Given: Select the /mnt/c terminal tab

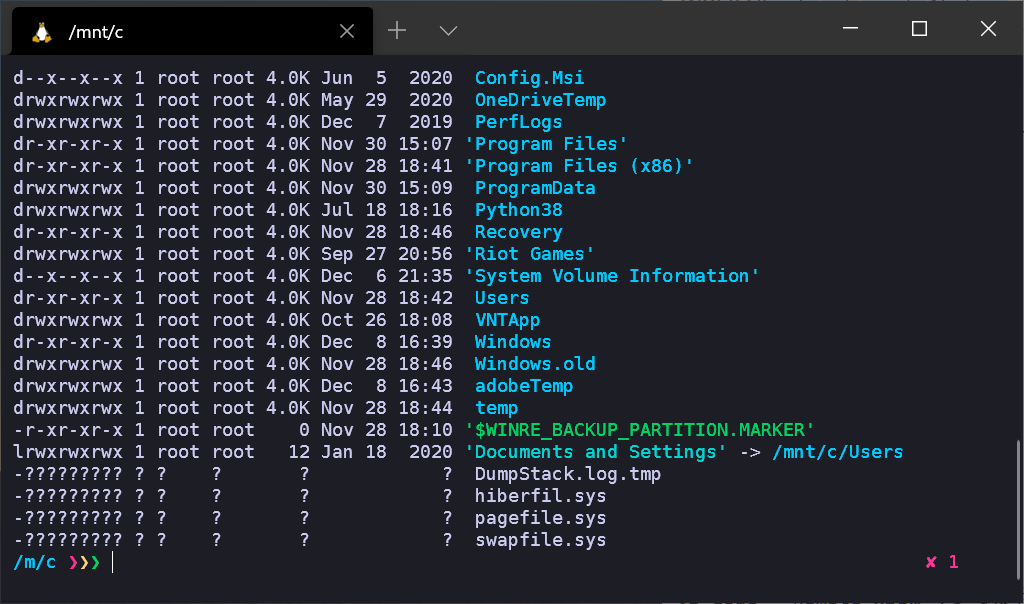Looking at the screenshot, I should click(193, 31).
